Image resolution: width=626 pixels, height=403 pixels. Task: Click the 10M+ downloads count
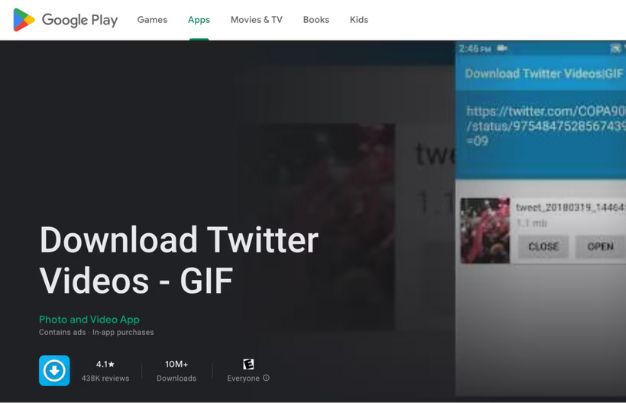pos(176,364)
